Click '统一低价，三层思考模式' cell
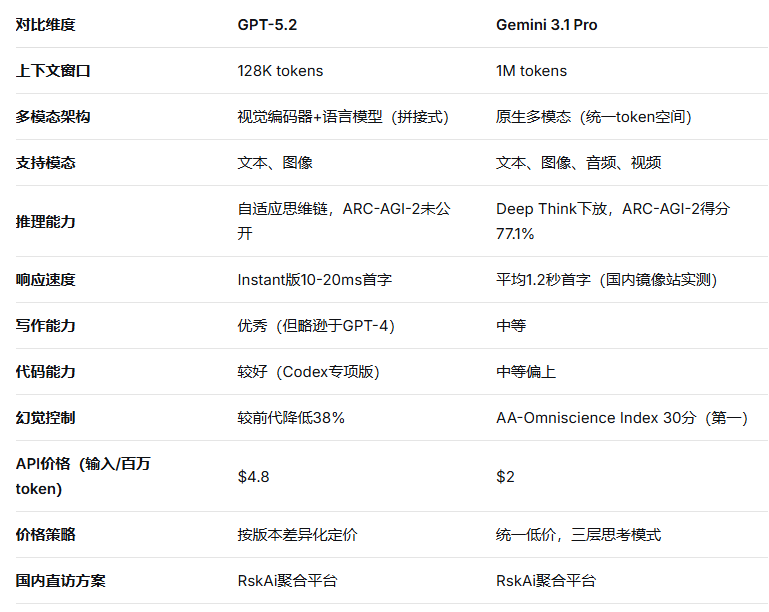Image resolution: width=769 pixels, height=612 pixels. coord(579,535)
